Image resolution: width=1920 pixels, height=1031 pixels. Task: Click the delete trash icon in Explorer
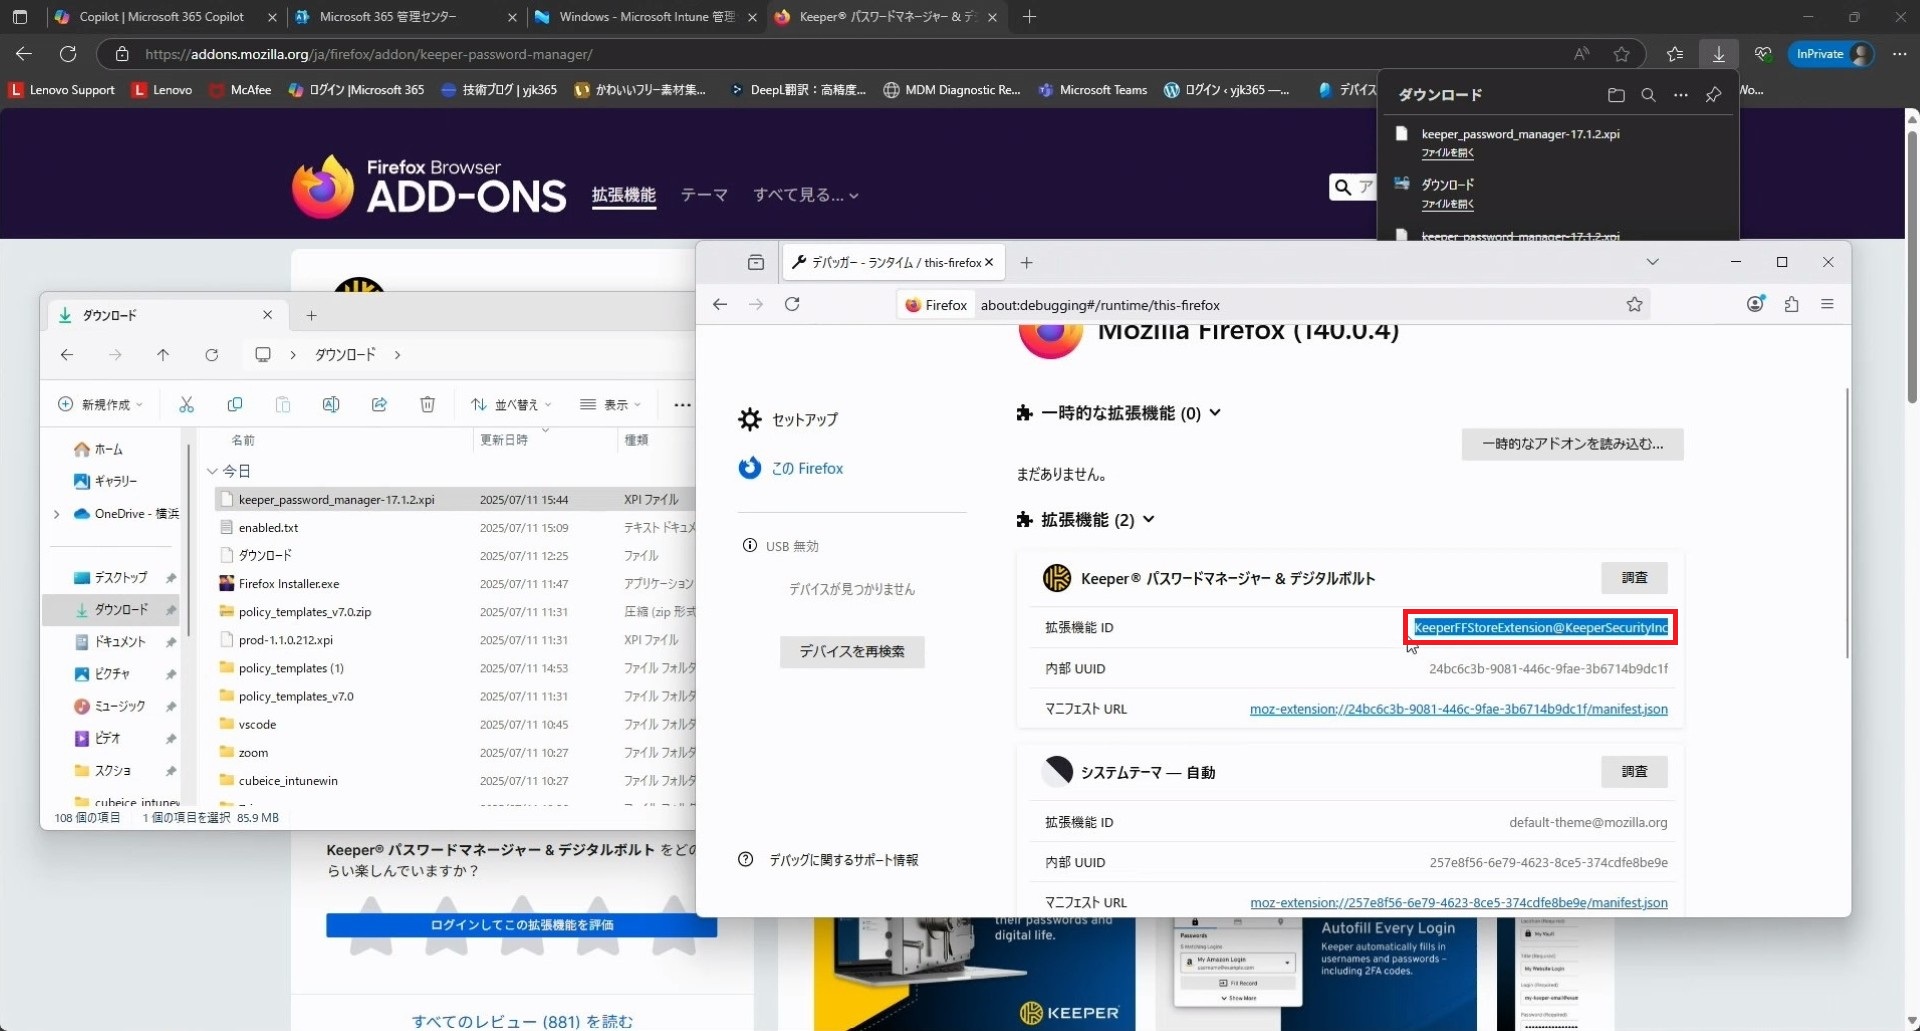(427, 405)
